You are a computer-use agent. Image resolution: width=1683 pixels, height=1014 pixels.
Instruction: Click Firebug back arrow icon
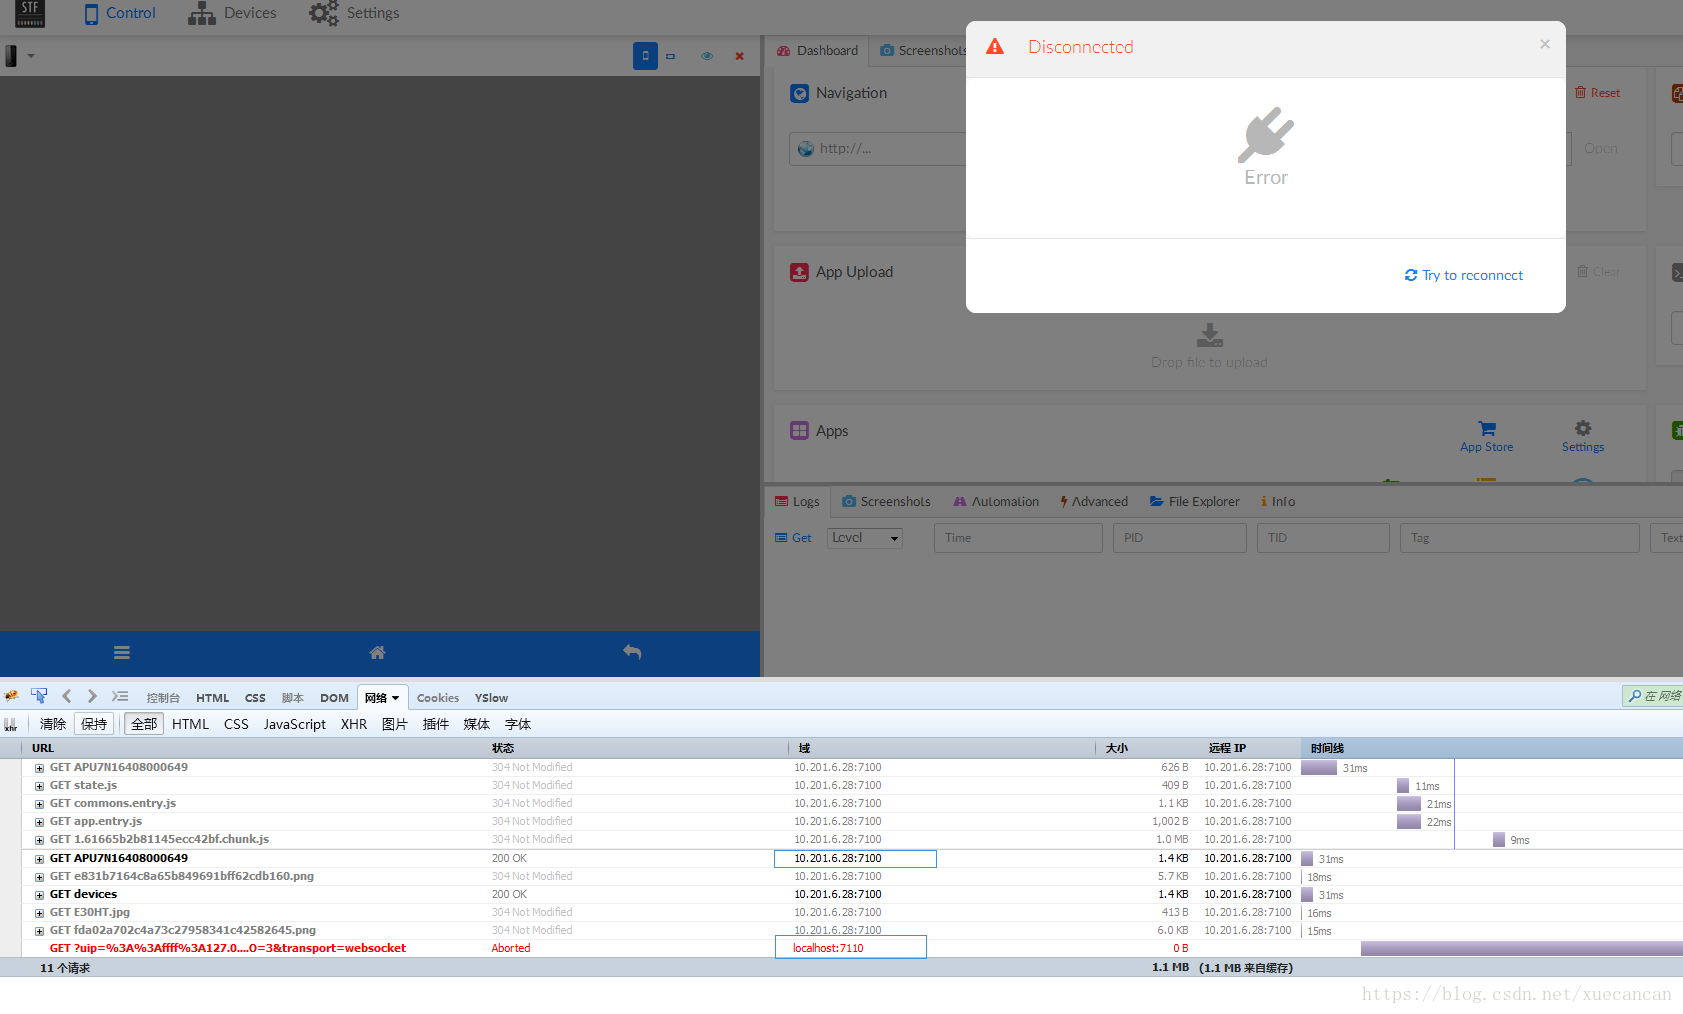(x=67, y=696)
